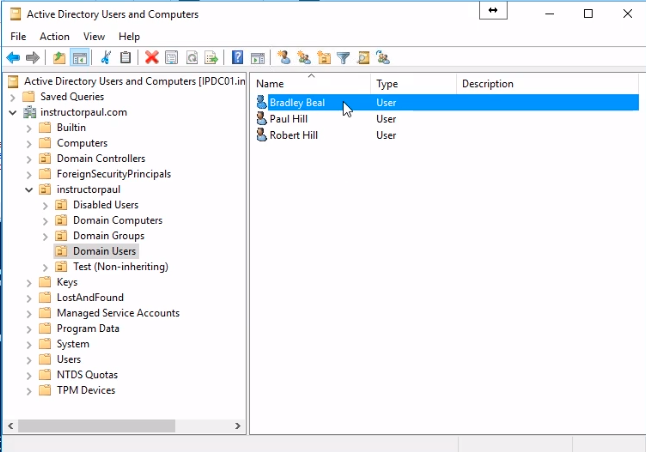Screen dimensions: 646x452
Task: Select the tree root Active Directory Users and Computers
Action: pos(134,81)
